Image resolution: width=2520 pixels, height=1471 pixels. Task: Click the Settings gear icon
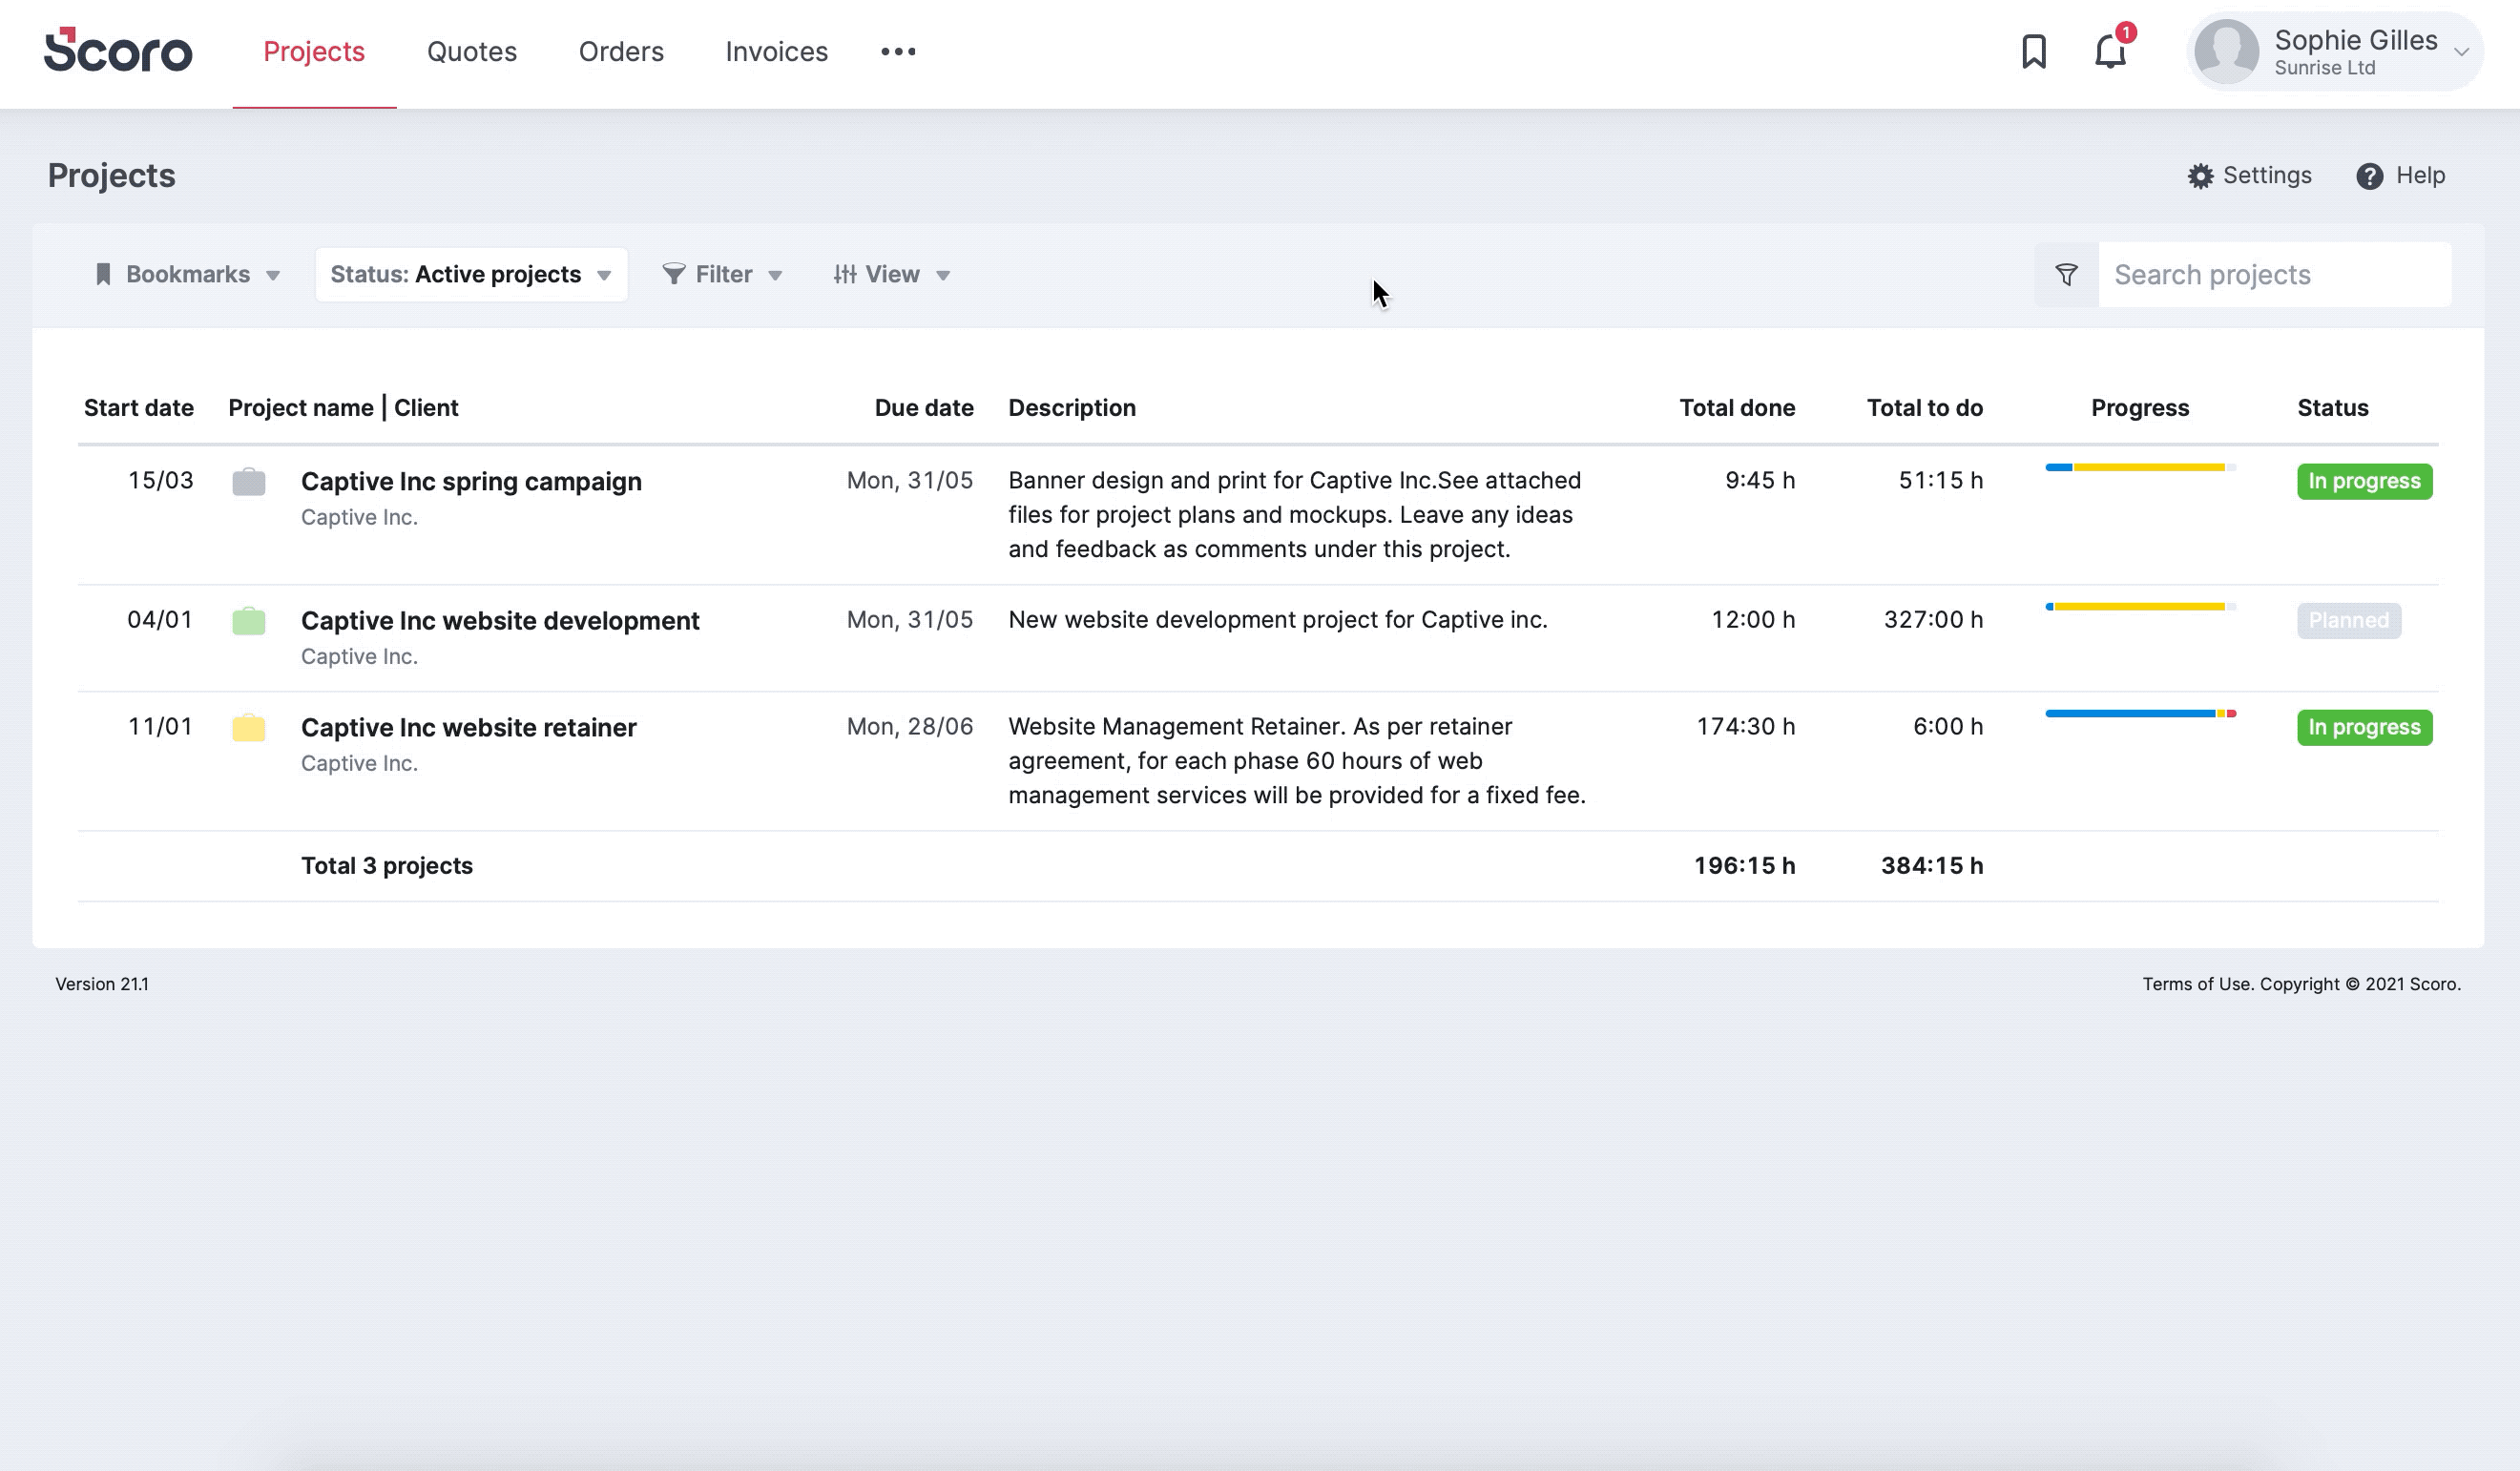coord(2200,176)
